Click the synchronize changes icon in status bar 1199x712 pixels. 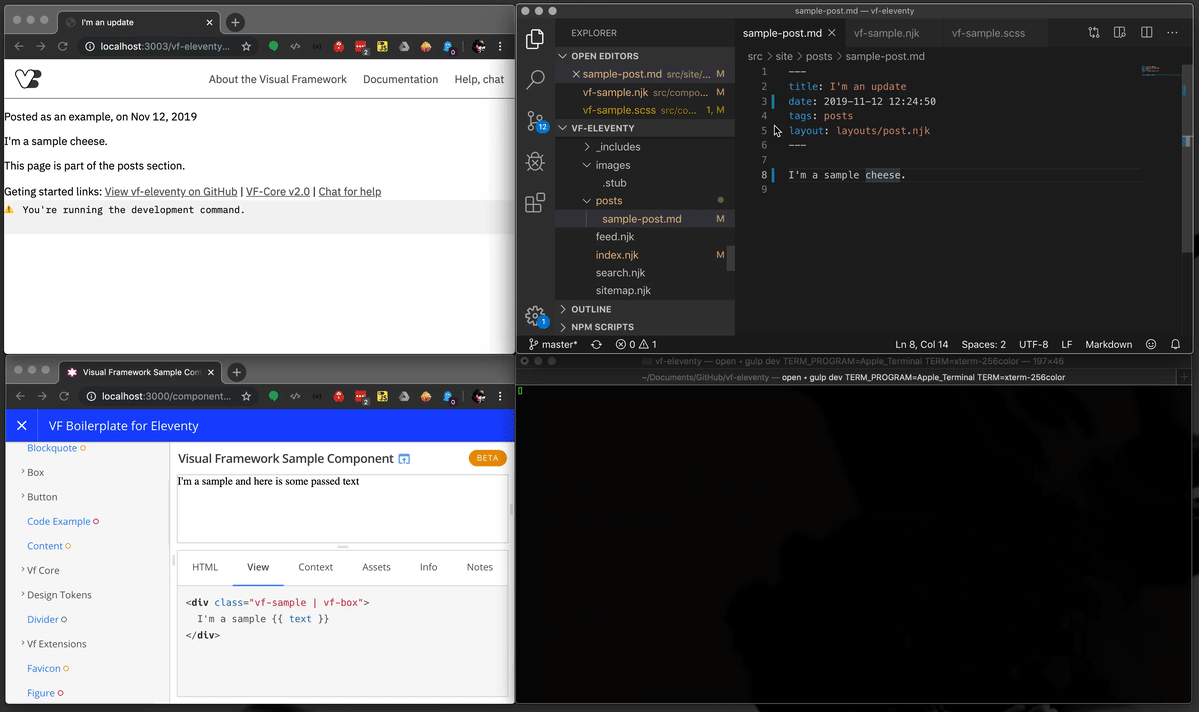[x=597, y=344]
